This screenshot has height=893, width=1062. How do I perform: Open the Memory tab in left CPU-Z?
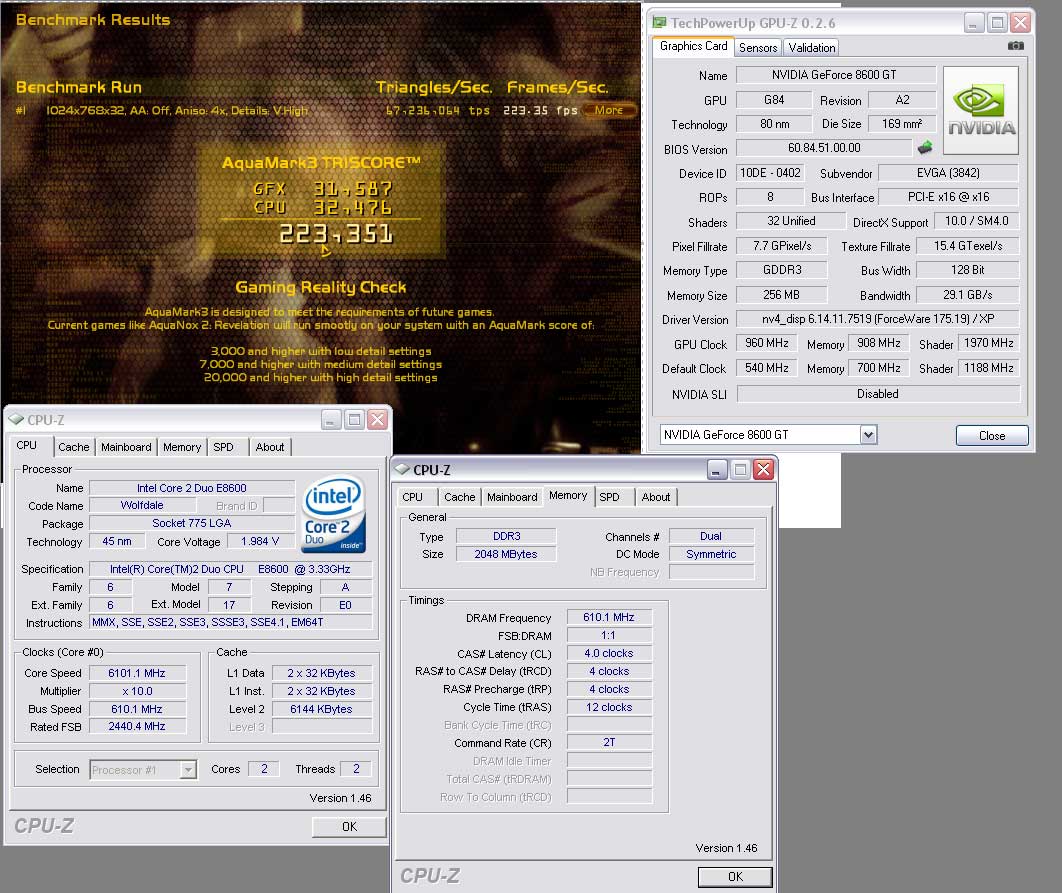tap(182, 447)
